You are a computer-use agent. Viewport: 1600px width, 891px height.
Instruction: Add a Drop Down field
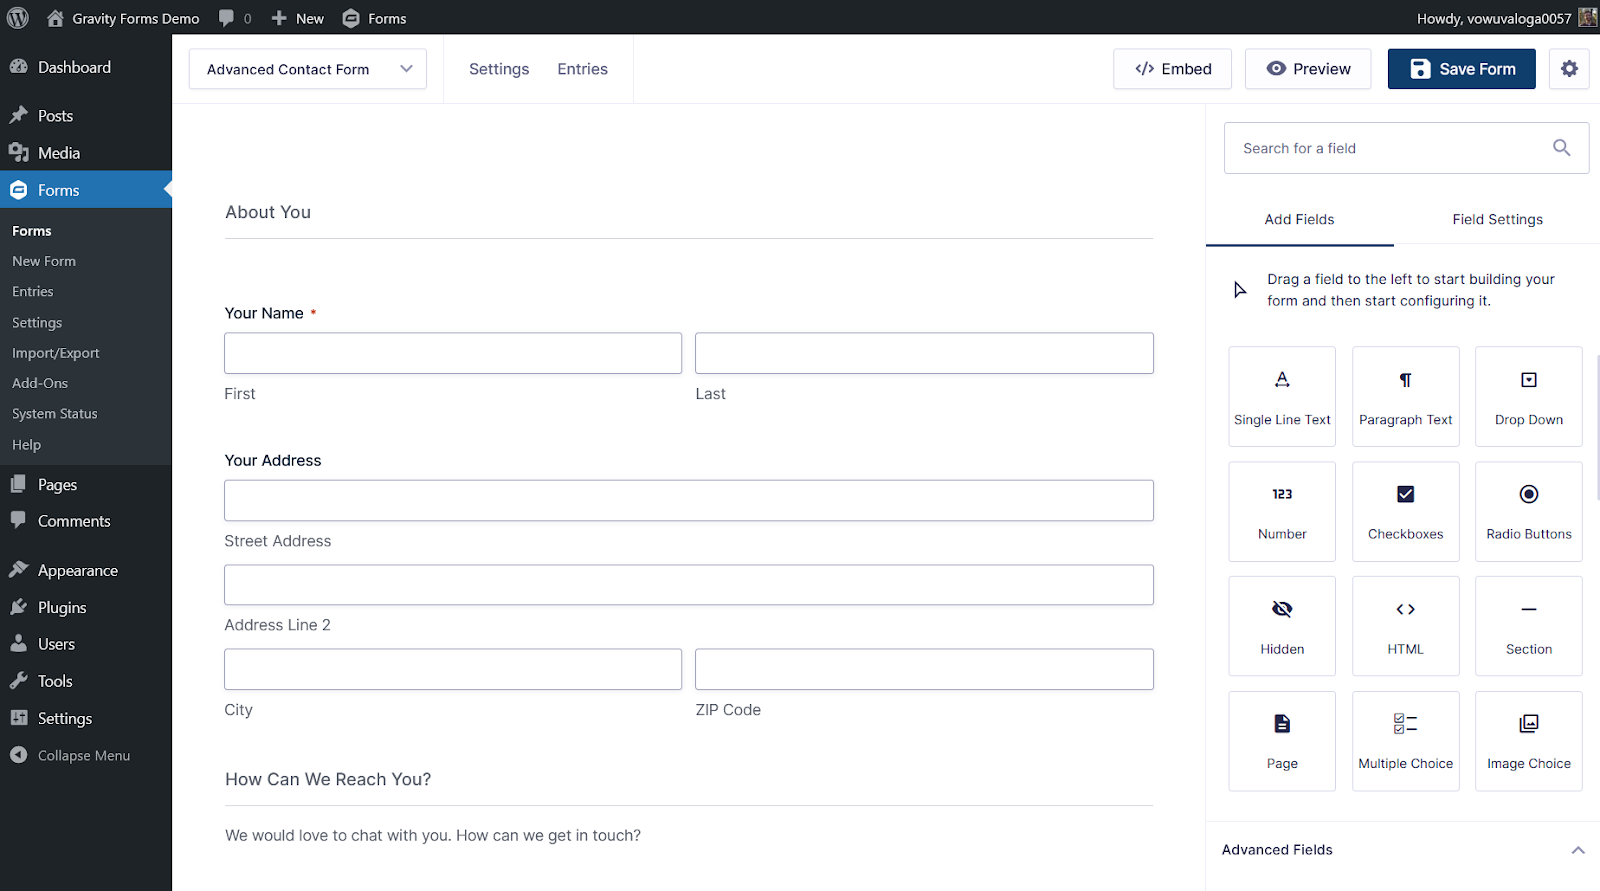[x=1528, y=396]
